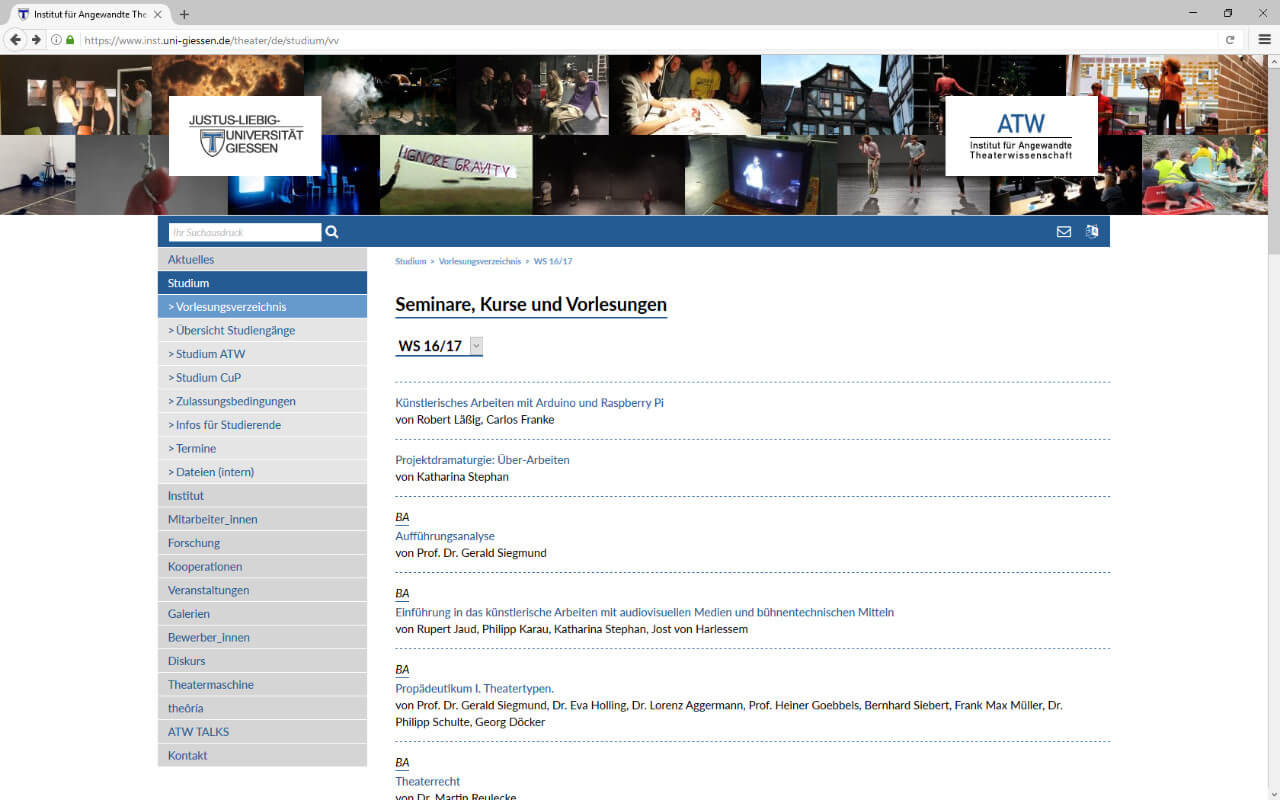This screenshot has height=800, width=1280.
Task: Open the Theaterrecht course link
Action: pos(428,781)
